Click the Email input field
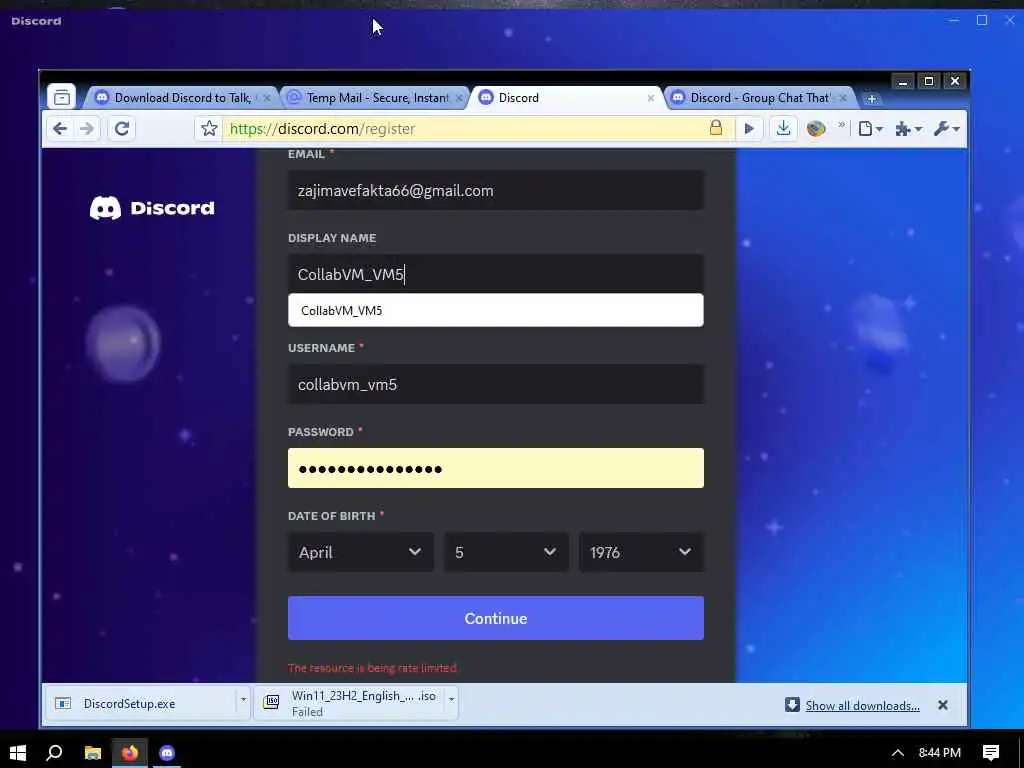The width and height of the screenshot is (1024, 768). click(496, 191)
